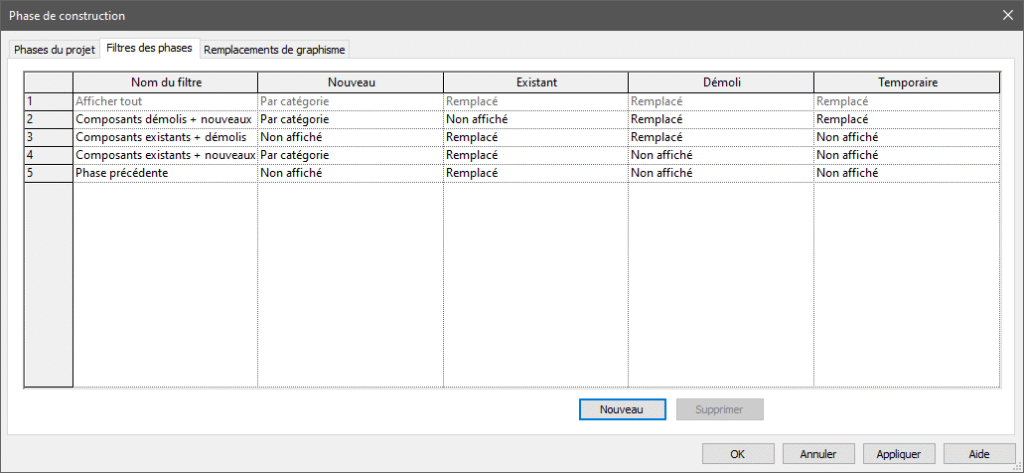Click the Nouveau button below the table
The width and height of the screenshot is (1024, 473).
(x=620, y=409)
